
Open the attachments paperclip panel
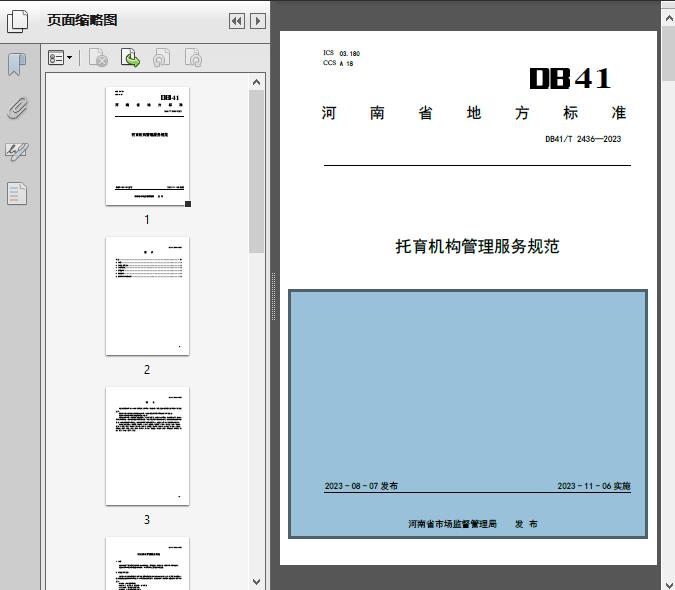pos(18,108)
